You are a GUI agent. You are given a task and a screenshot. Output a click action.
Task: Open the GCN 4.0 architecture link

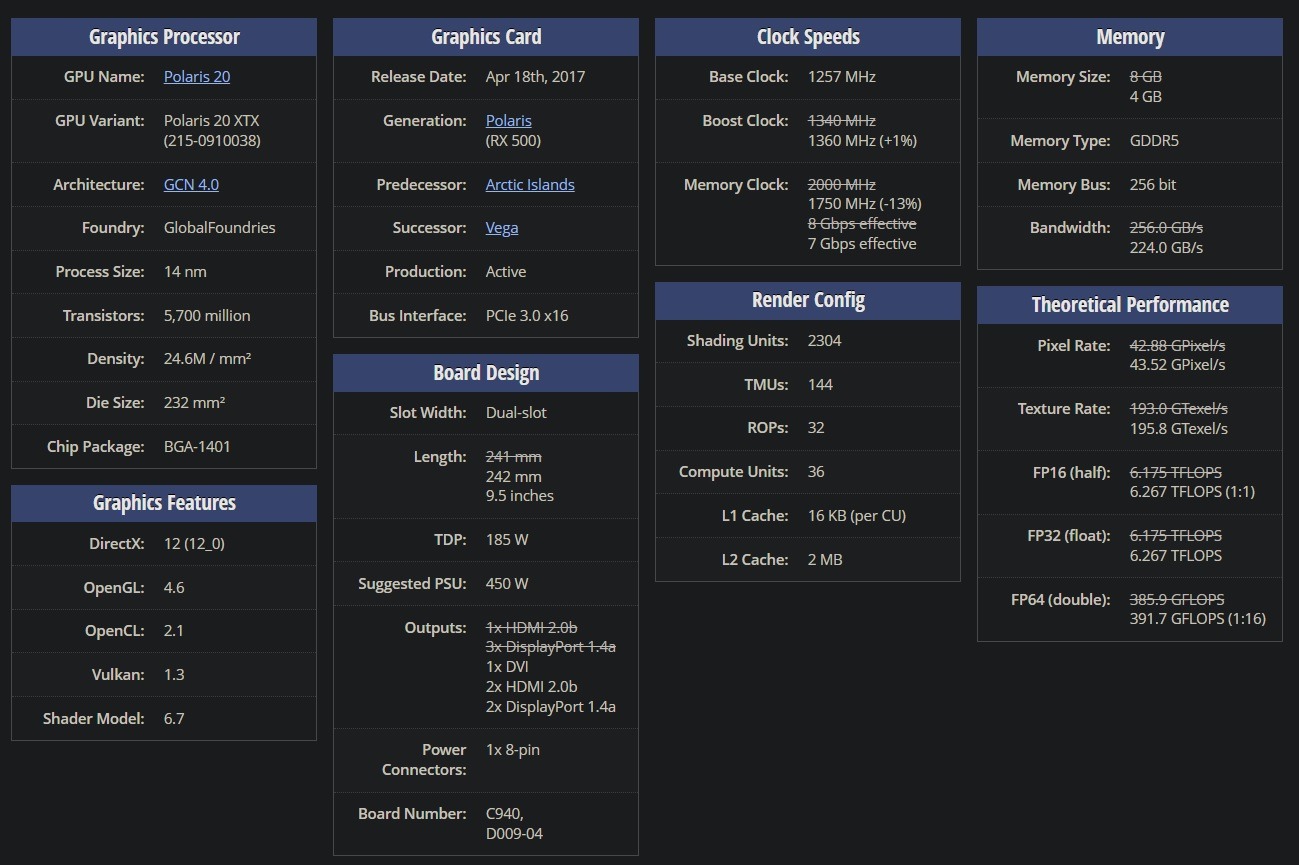click(x=191, y=185)
